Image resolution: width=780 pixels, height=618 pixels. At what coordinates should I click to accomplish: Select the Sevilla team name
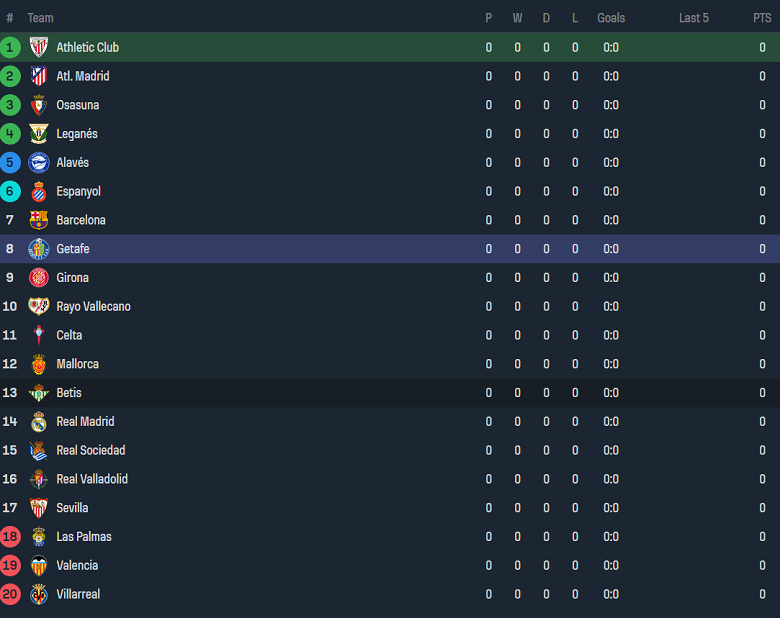click(72, 508)
